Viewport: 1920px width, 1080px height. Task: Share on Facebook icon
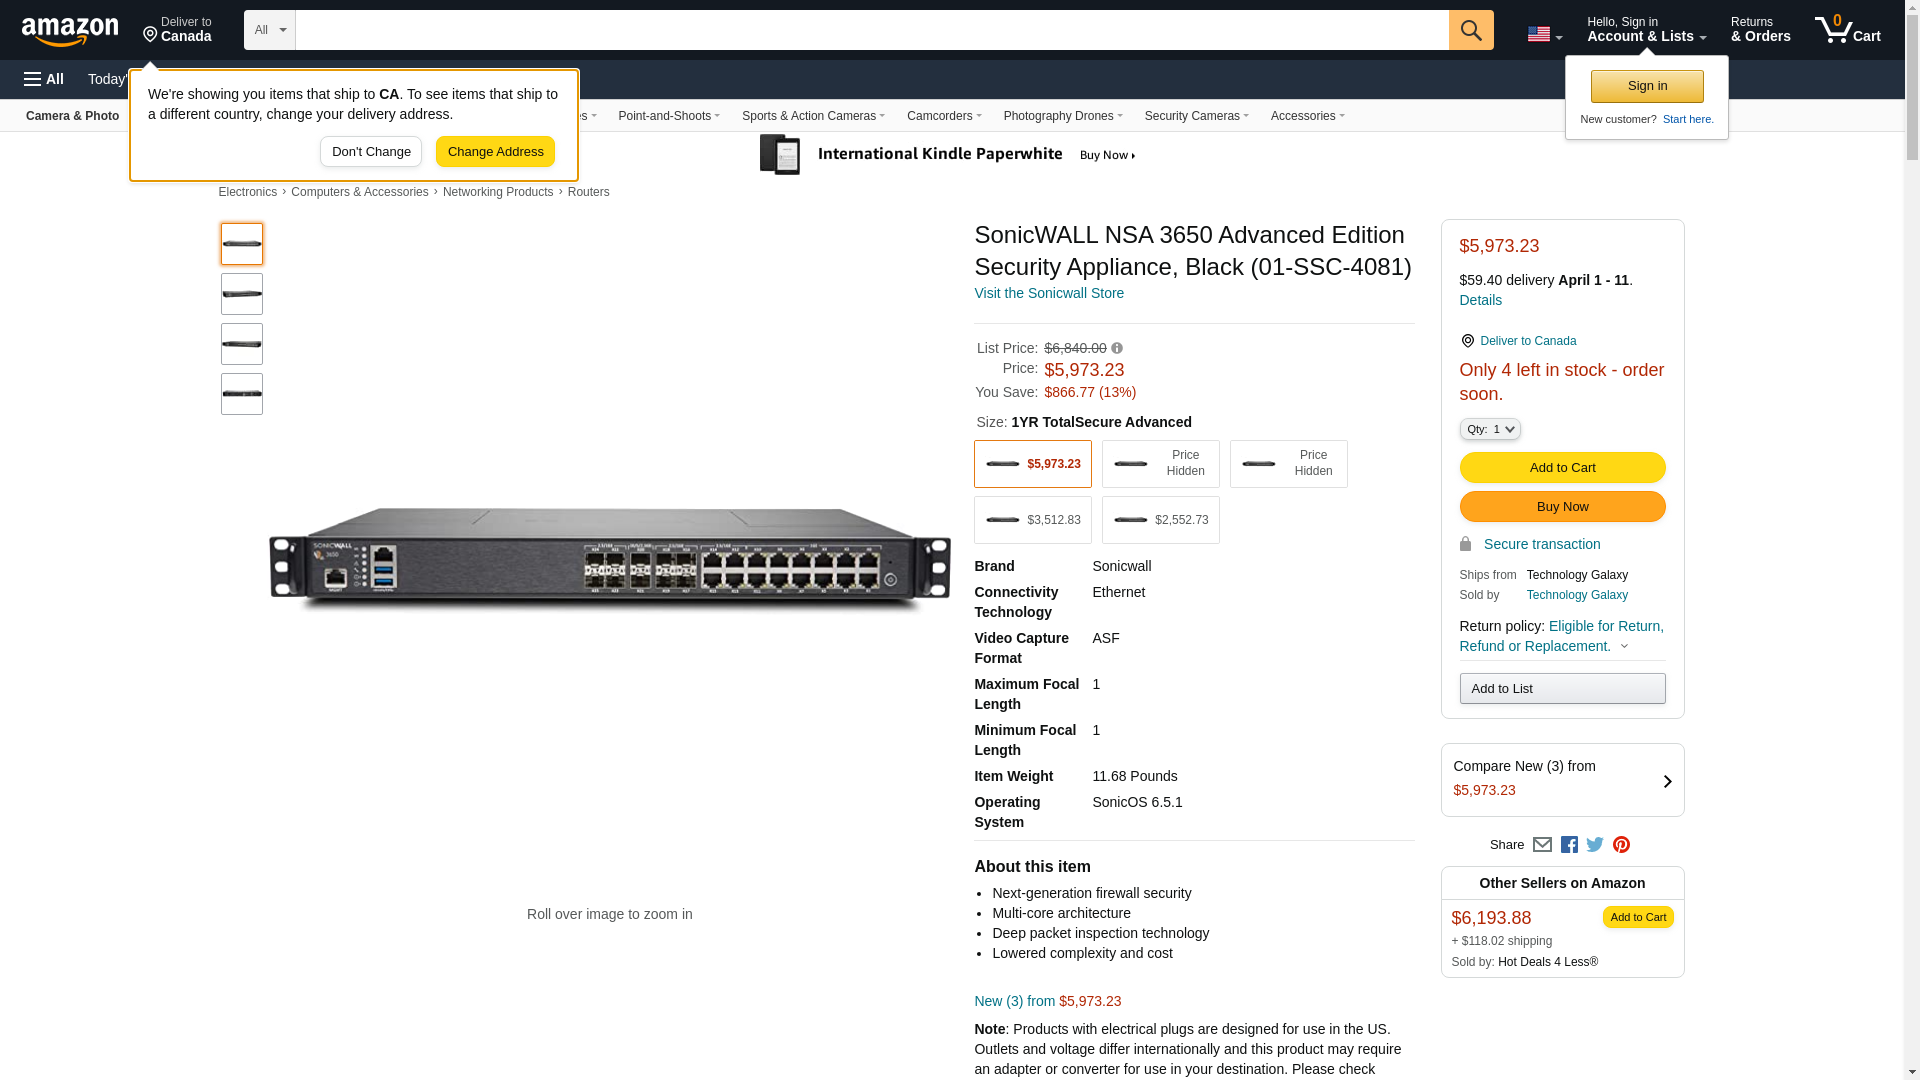1569,845
